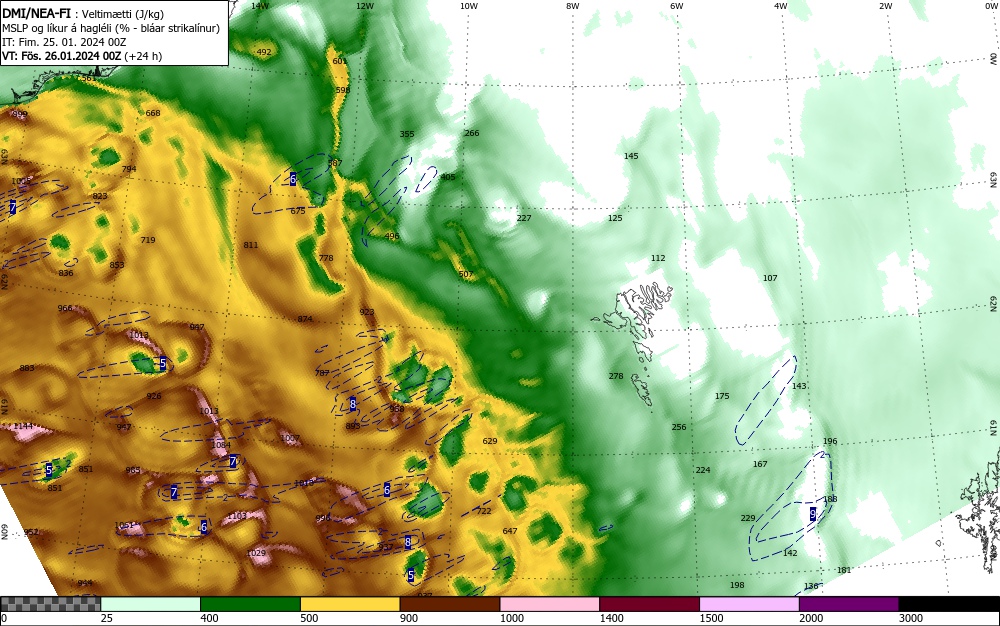This screenshot has height=626, width=1000.
Task: Select the legend value 1400
Action: pyautogui.click(x=611, y=618)
